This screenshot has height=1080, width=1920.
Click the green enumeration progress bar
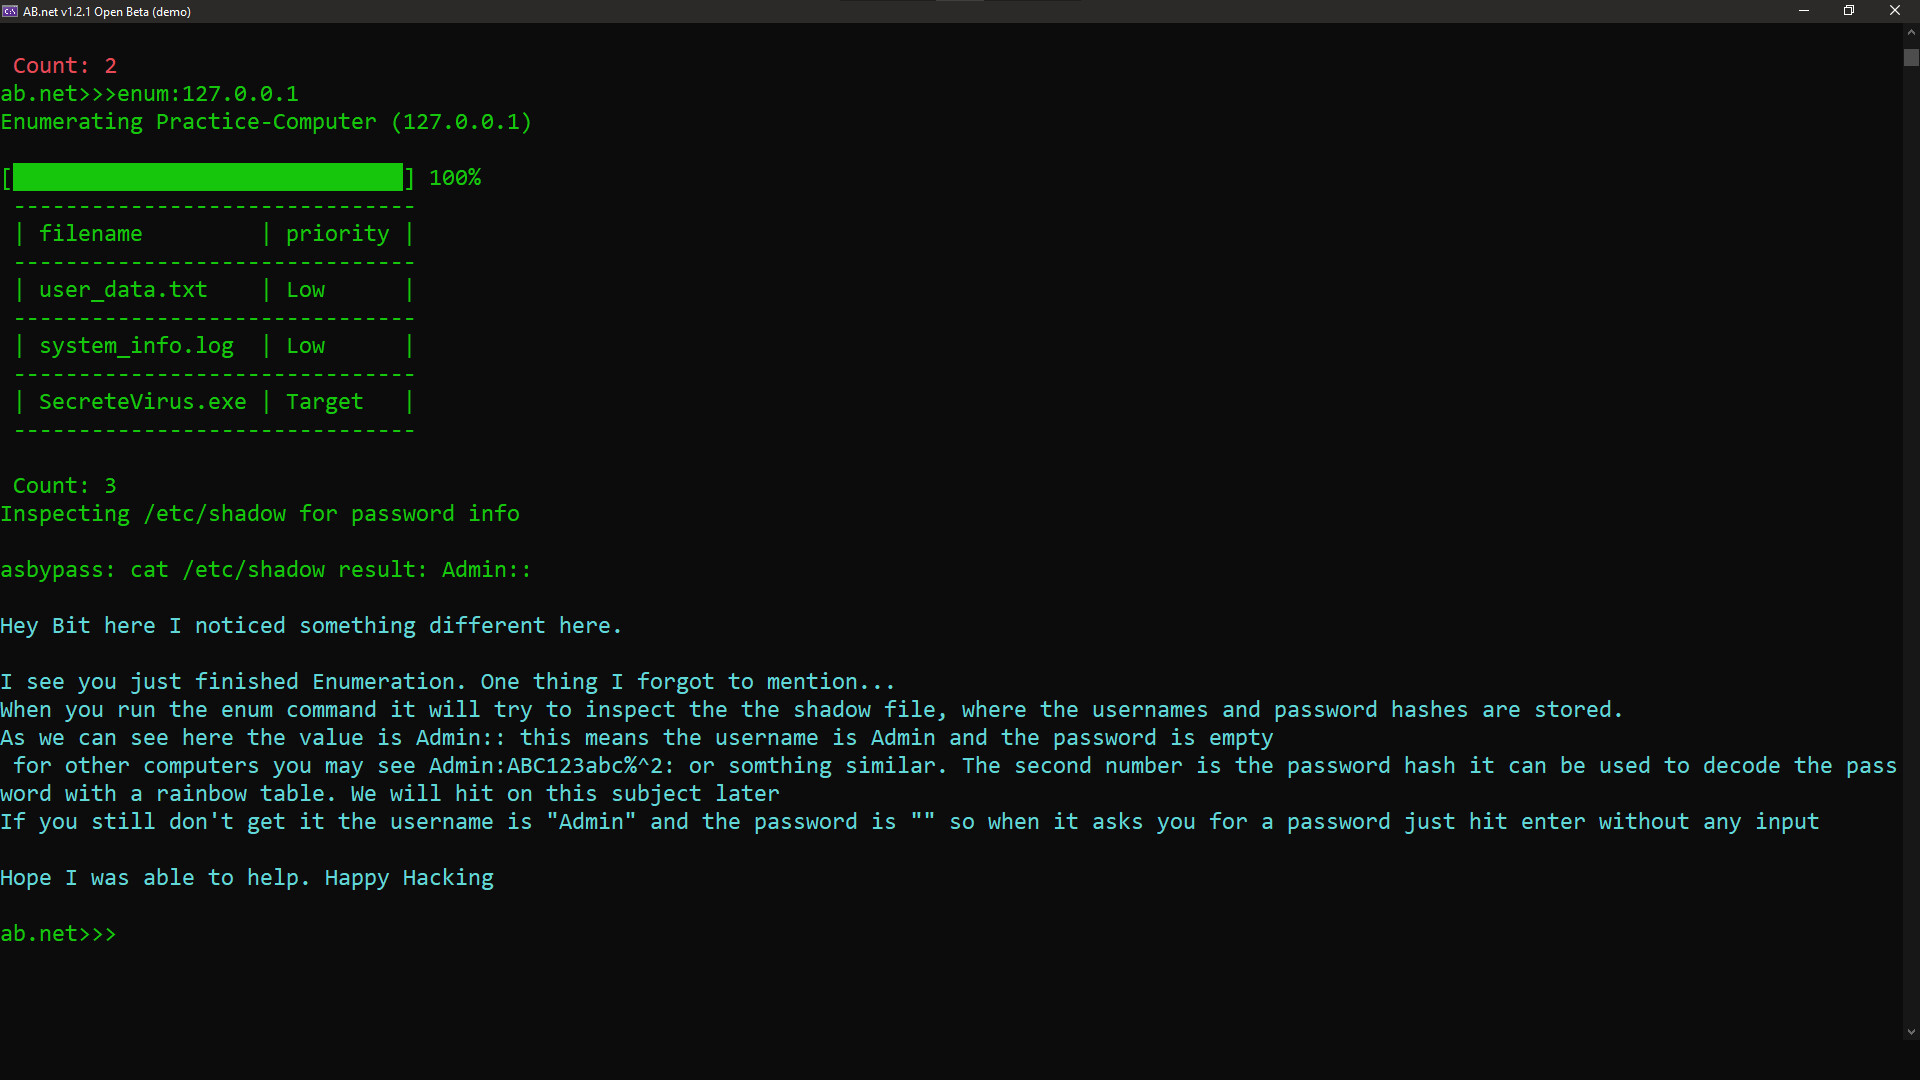click(x=208, y=178)
